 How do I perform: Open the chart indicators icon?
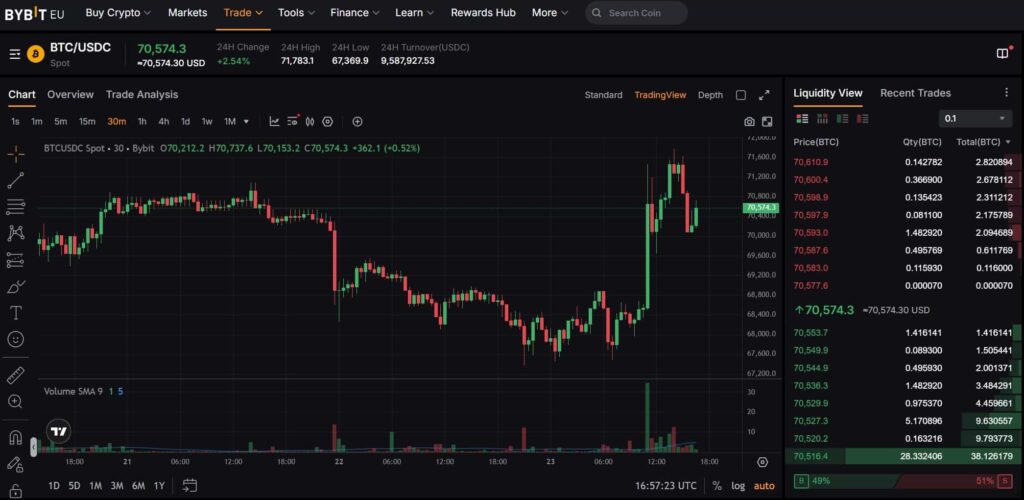point(274,121)
